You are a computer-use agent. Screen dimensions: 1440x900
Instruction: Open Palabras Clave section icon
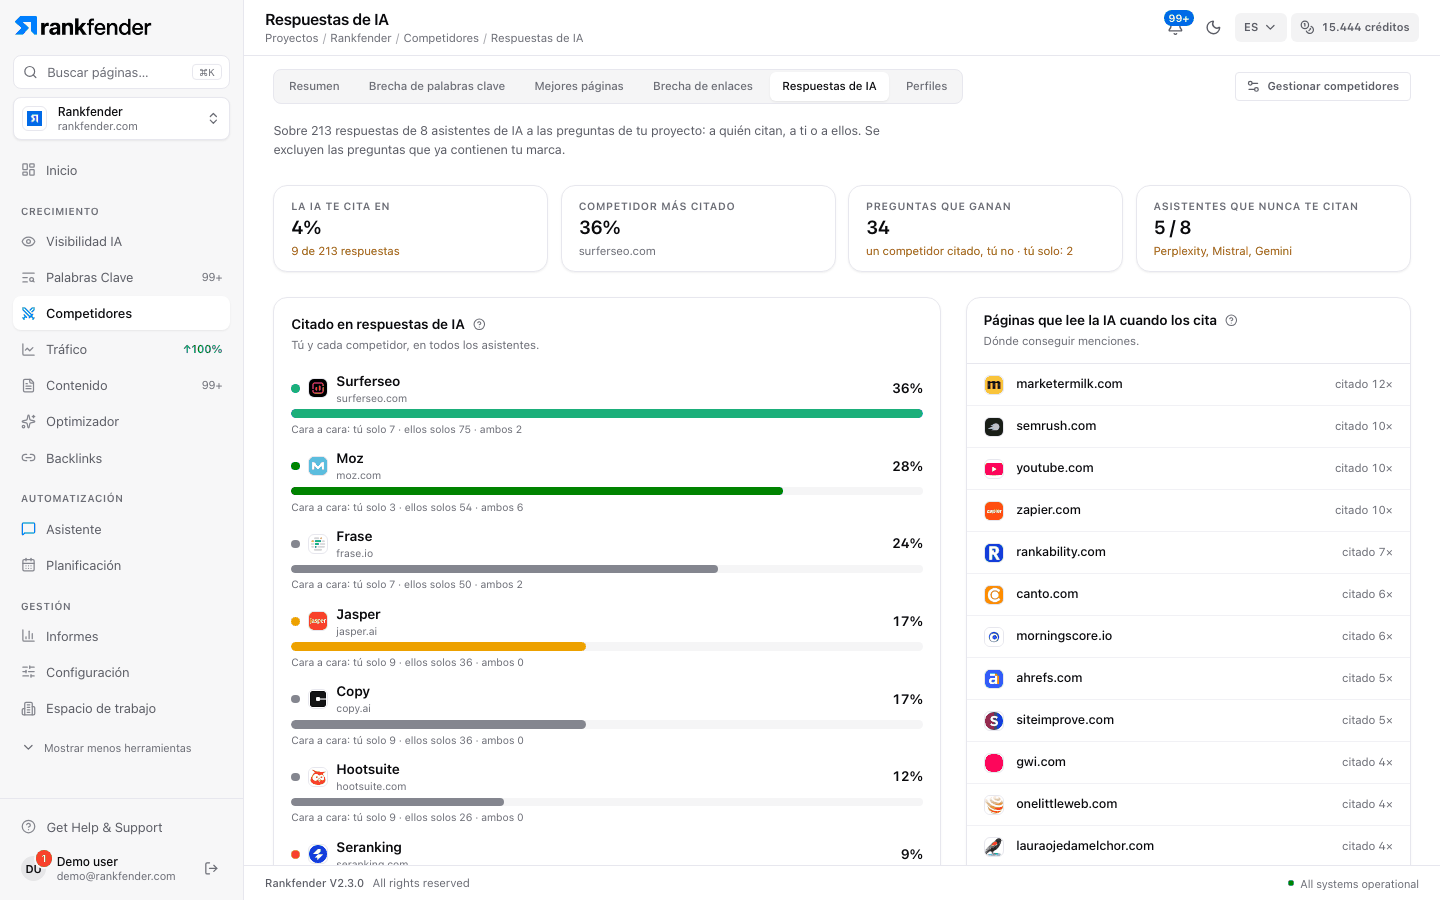pos(28,277)
